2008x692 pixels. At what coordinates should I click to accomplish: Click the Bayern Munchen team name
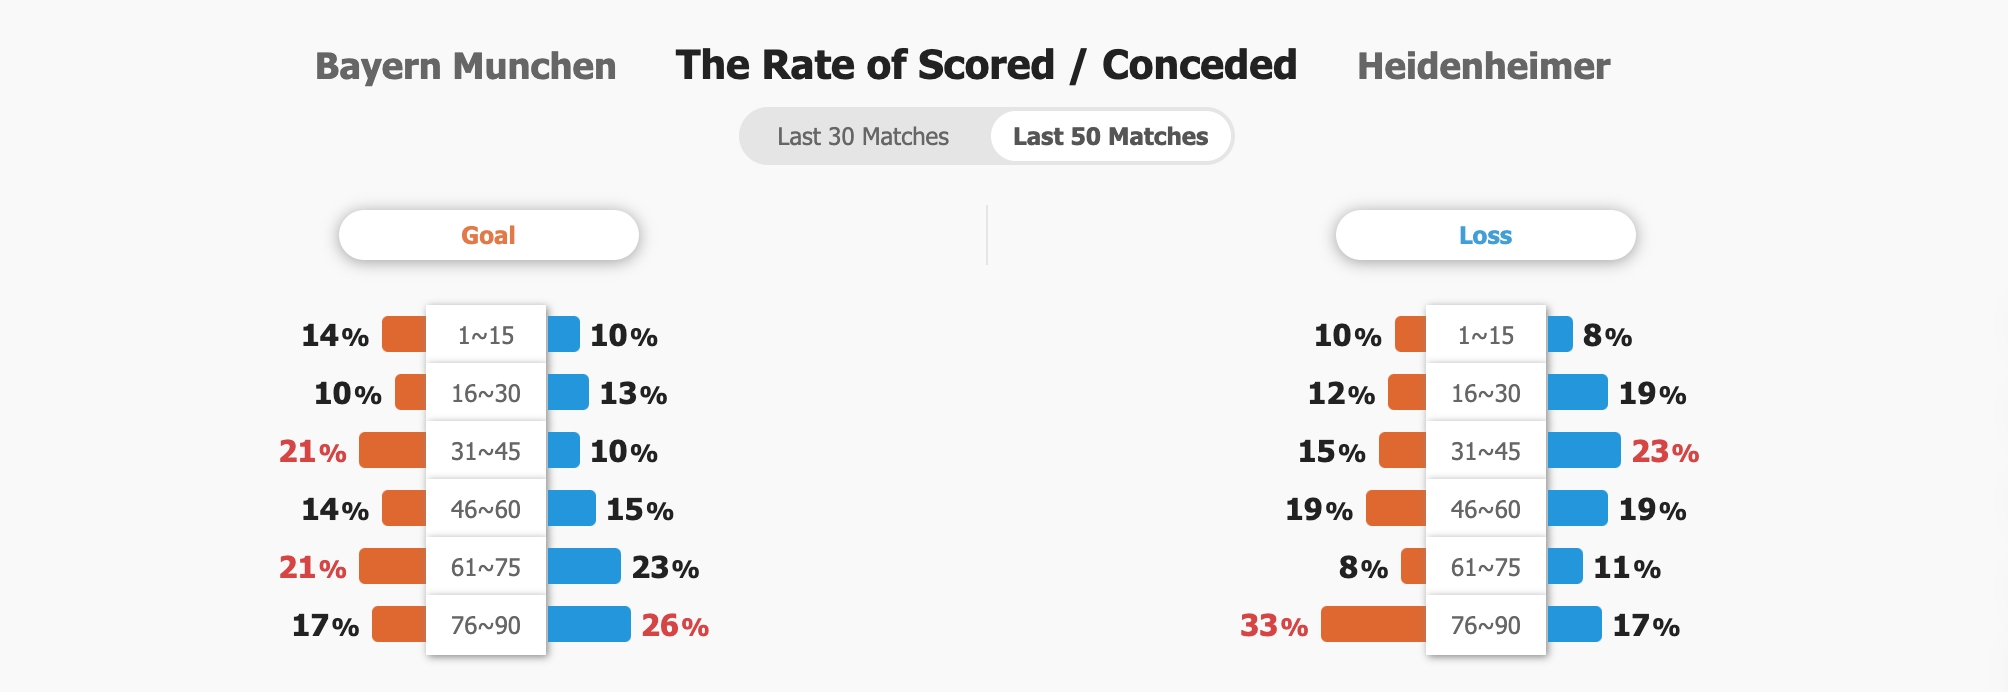pyautogui.click(x=465, y=67)
